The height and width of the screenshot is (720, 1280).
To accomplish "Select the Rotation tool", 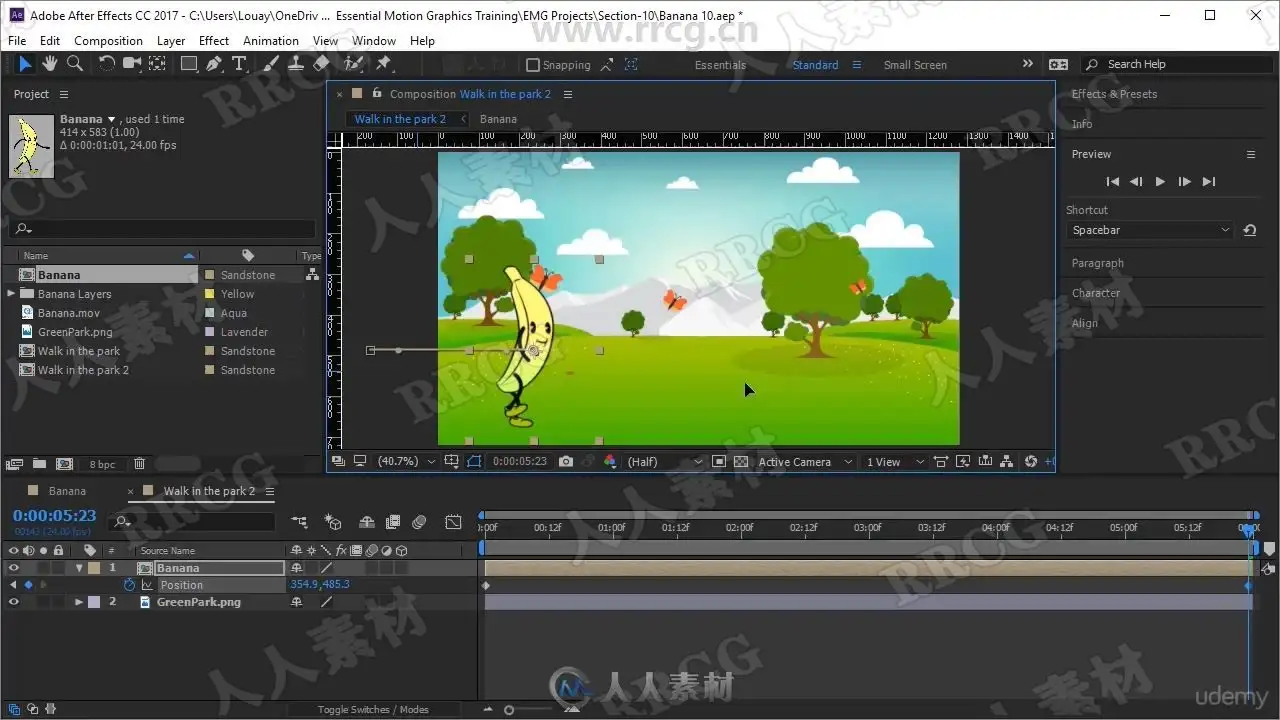I will point(106,64).
